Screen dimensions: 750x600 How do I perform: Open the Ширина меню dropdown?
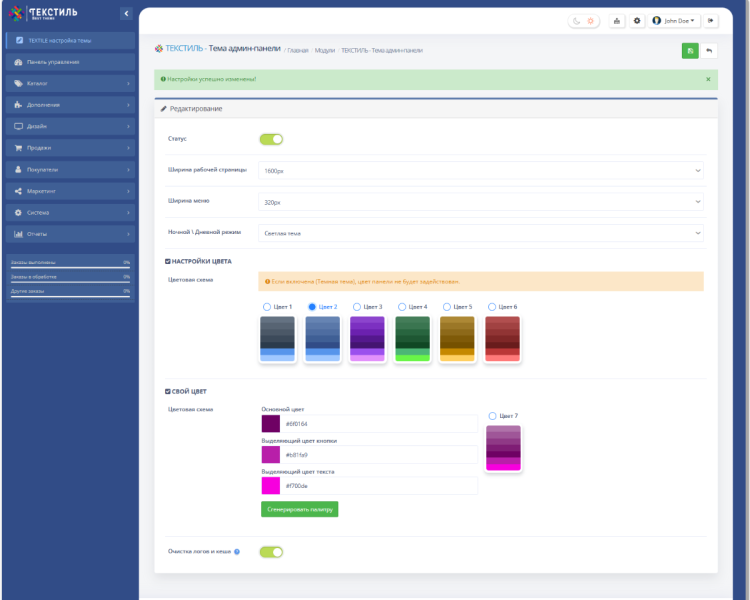point(481,202)
